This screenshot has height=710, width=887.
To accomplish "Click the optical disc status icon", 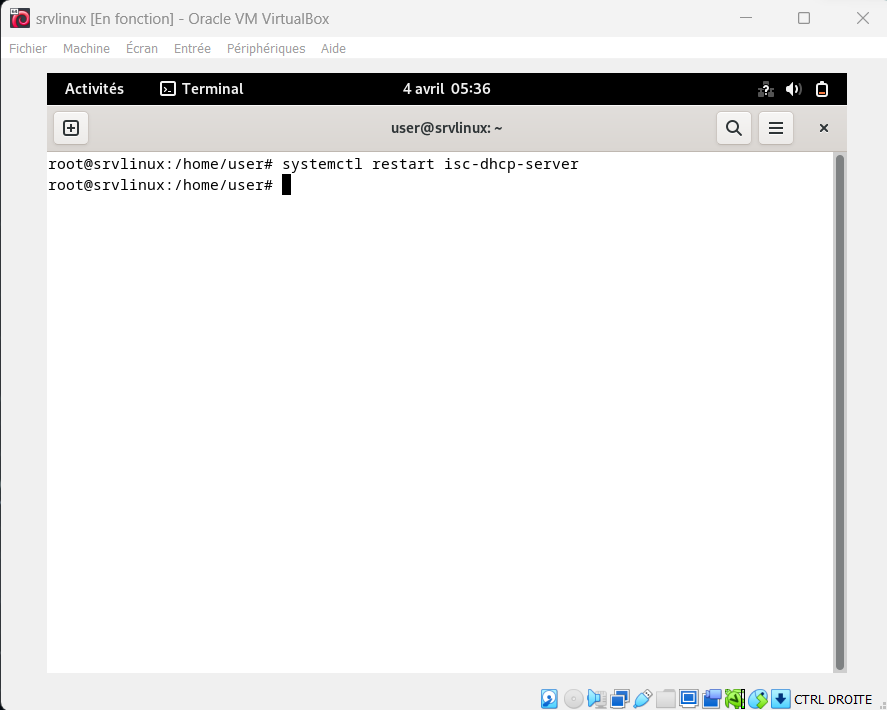I will point(573,699).
